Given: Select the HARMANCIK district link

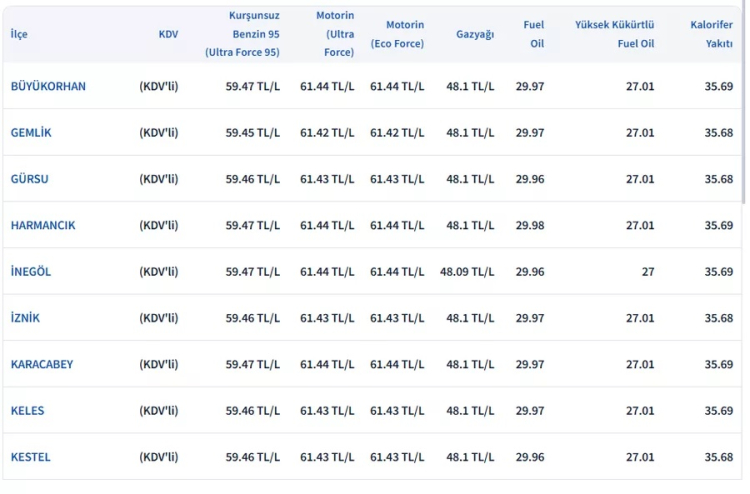Looking at the screenshot, I should (x=43, y=225).
